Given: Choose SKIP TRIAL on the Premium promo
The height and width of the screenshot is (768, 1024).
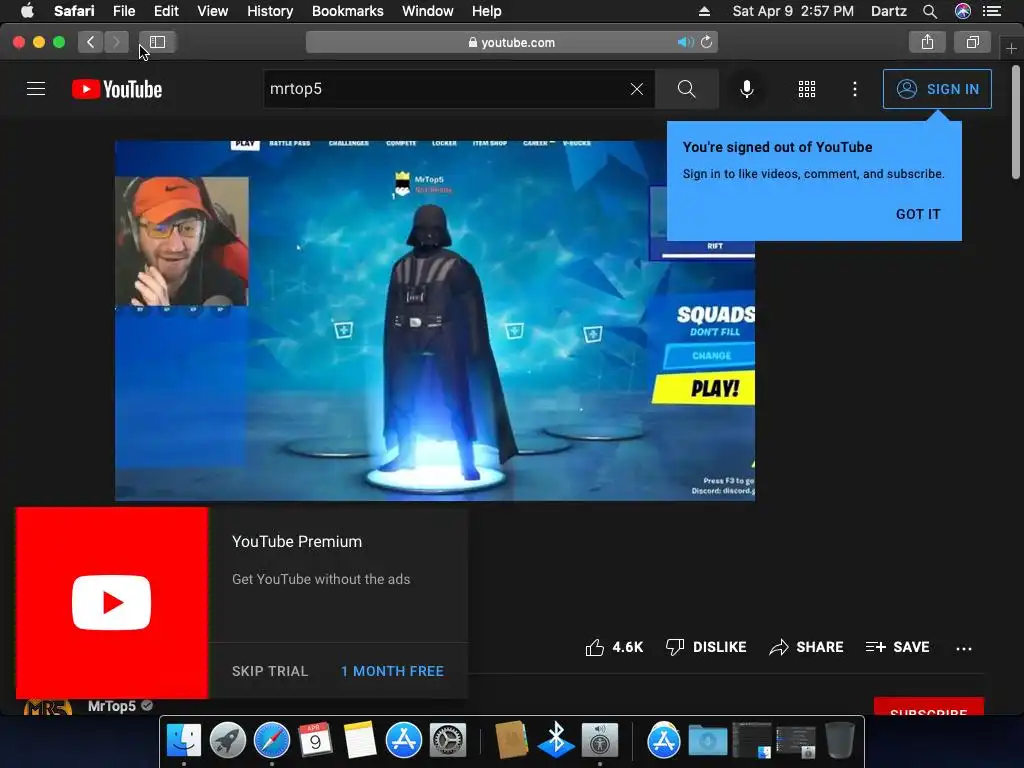Looking at the screenshot, I should [x=270, y=671].
